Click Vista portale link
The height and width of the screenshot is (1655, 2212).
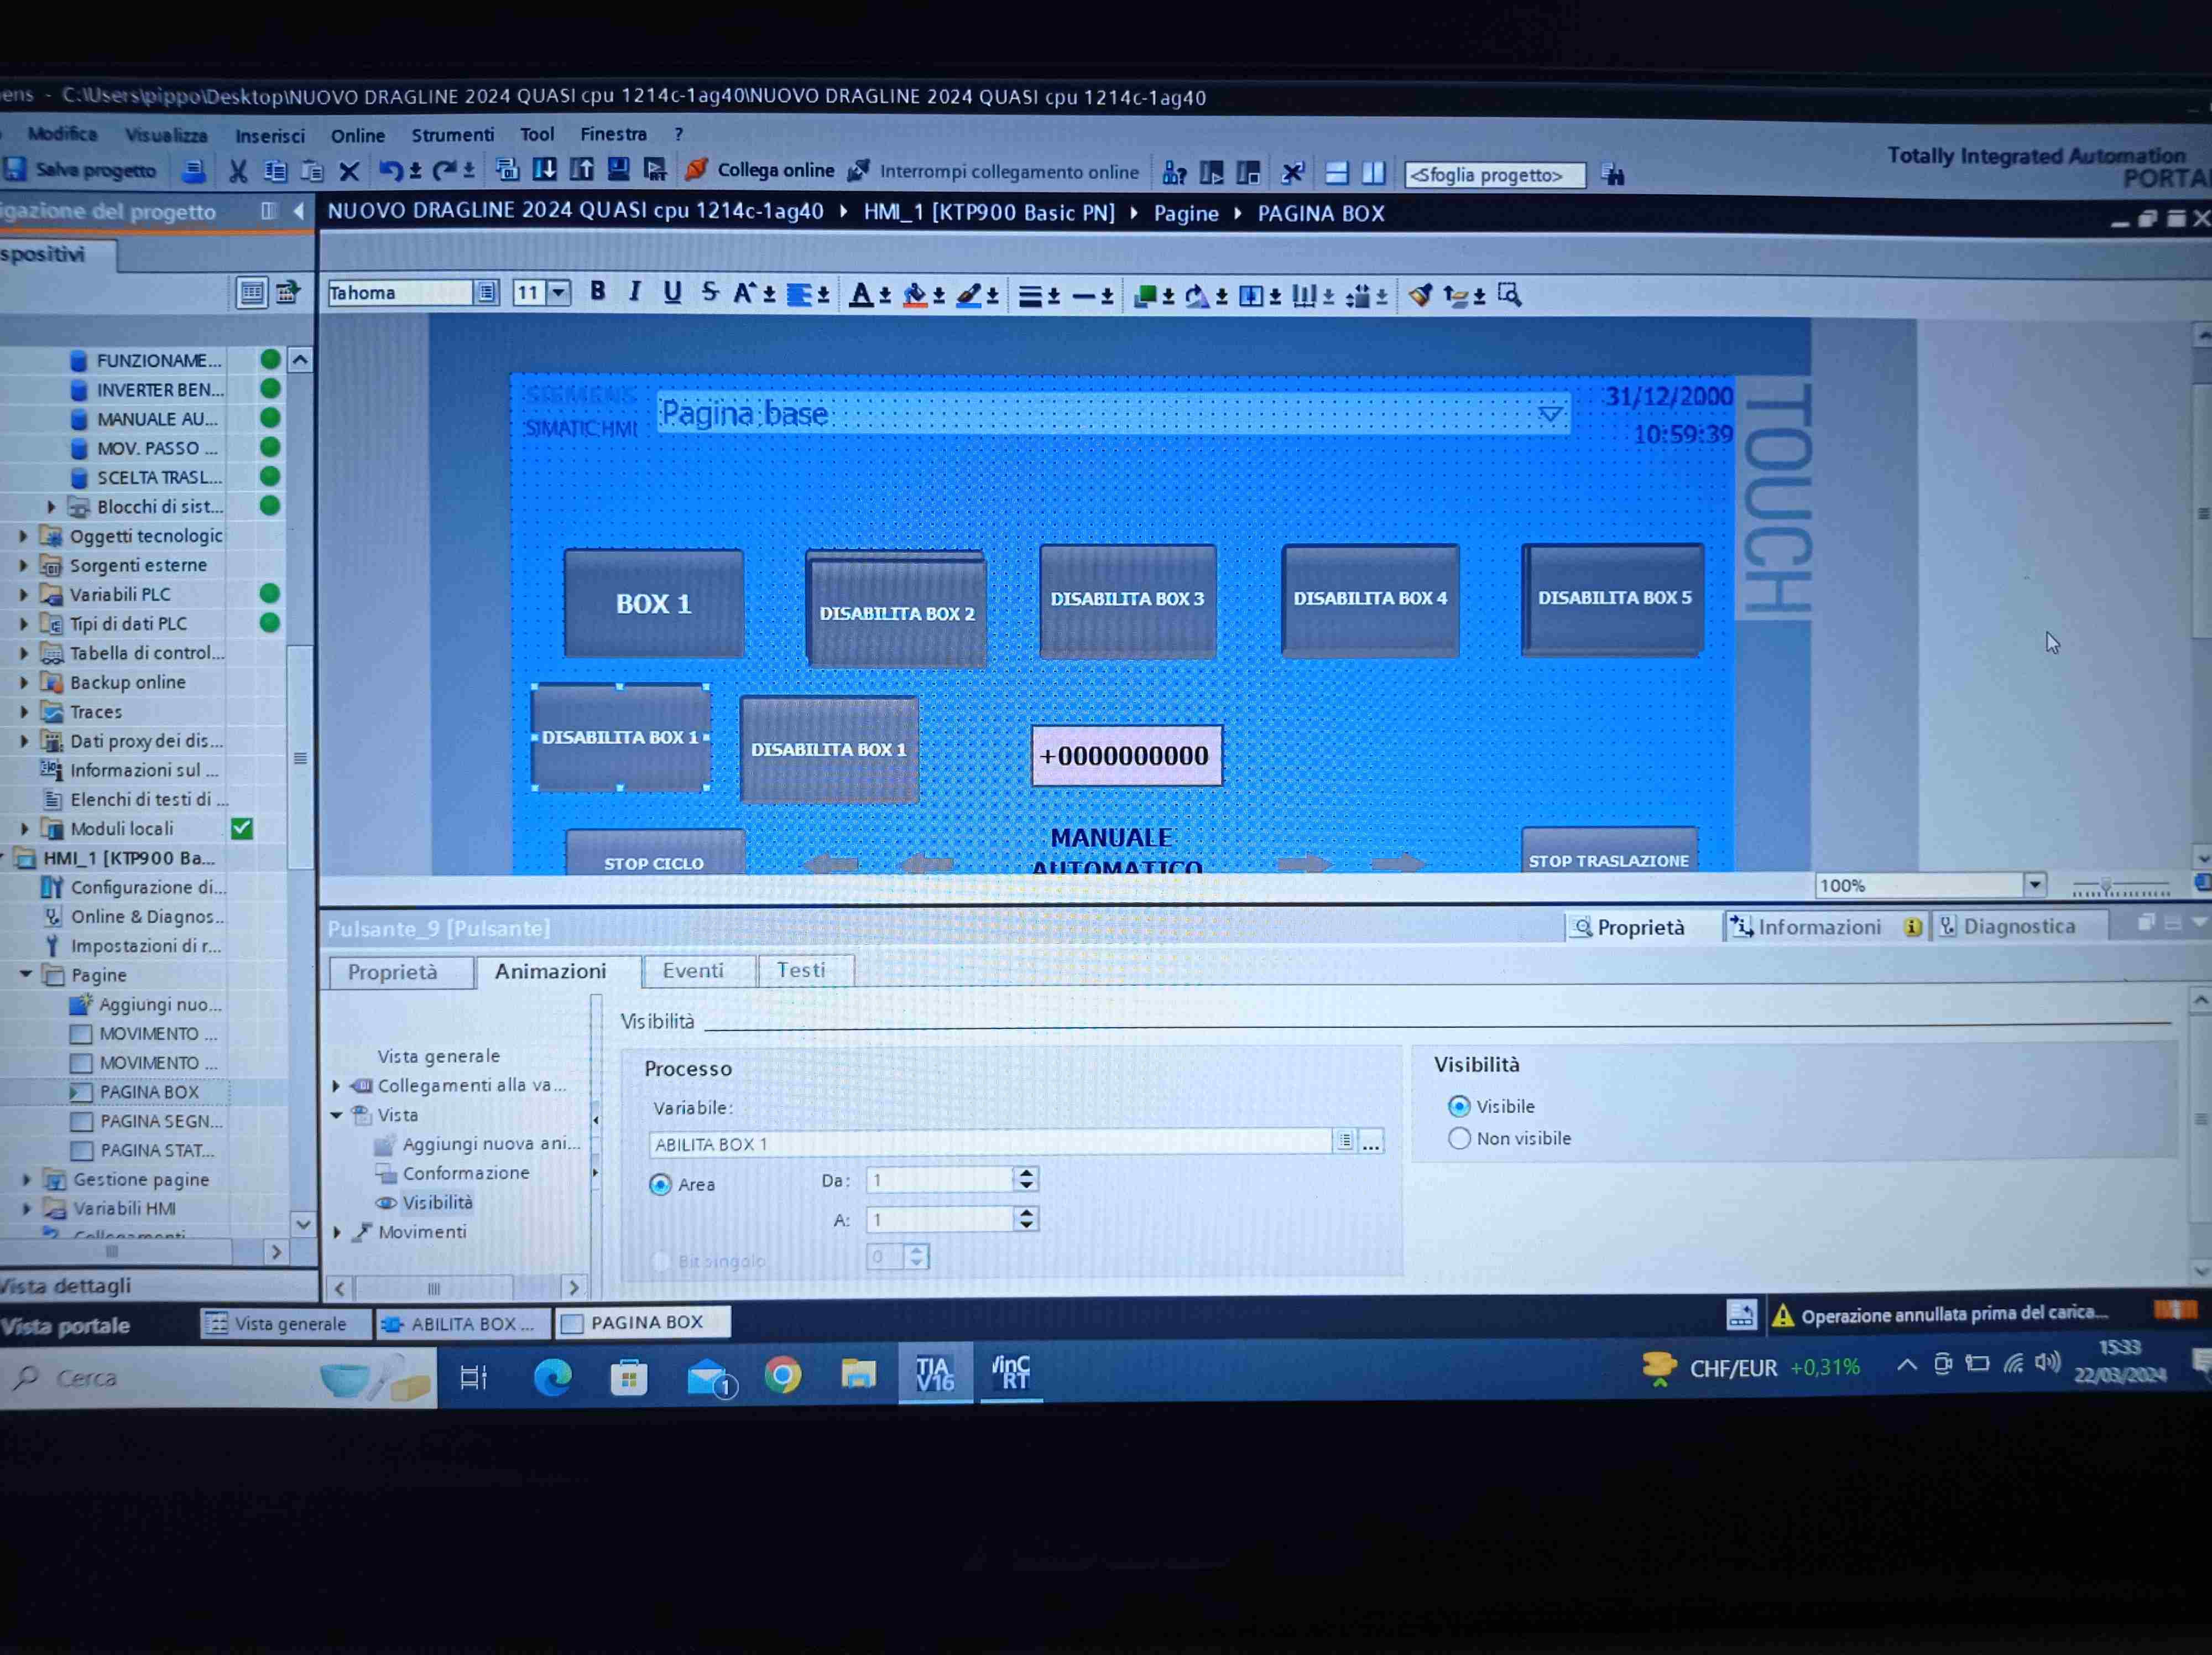[66, 1325]
